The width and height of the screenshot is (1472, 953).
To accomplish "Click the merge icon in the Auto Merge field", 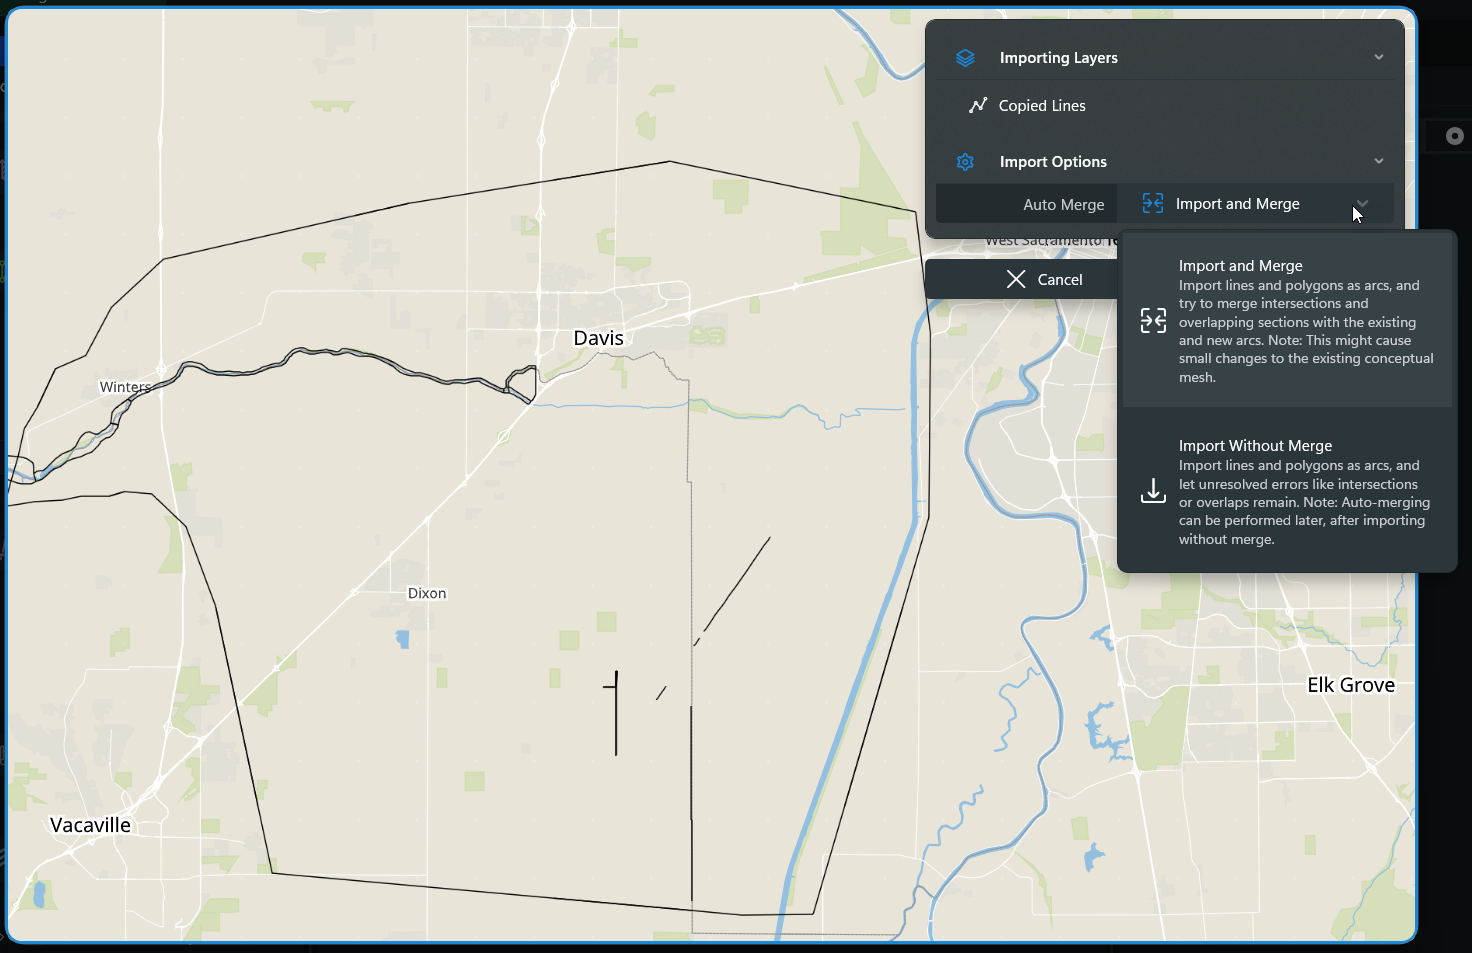I will click(1152, 204).
